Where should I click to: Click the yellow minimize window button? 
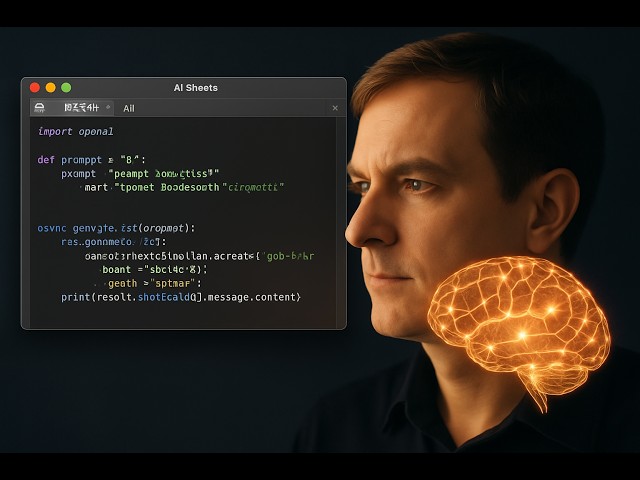[51, 87]
